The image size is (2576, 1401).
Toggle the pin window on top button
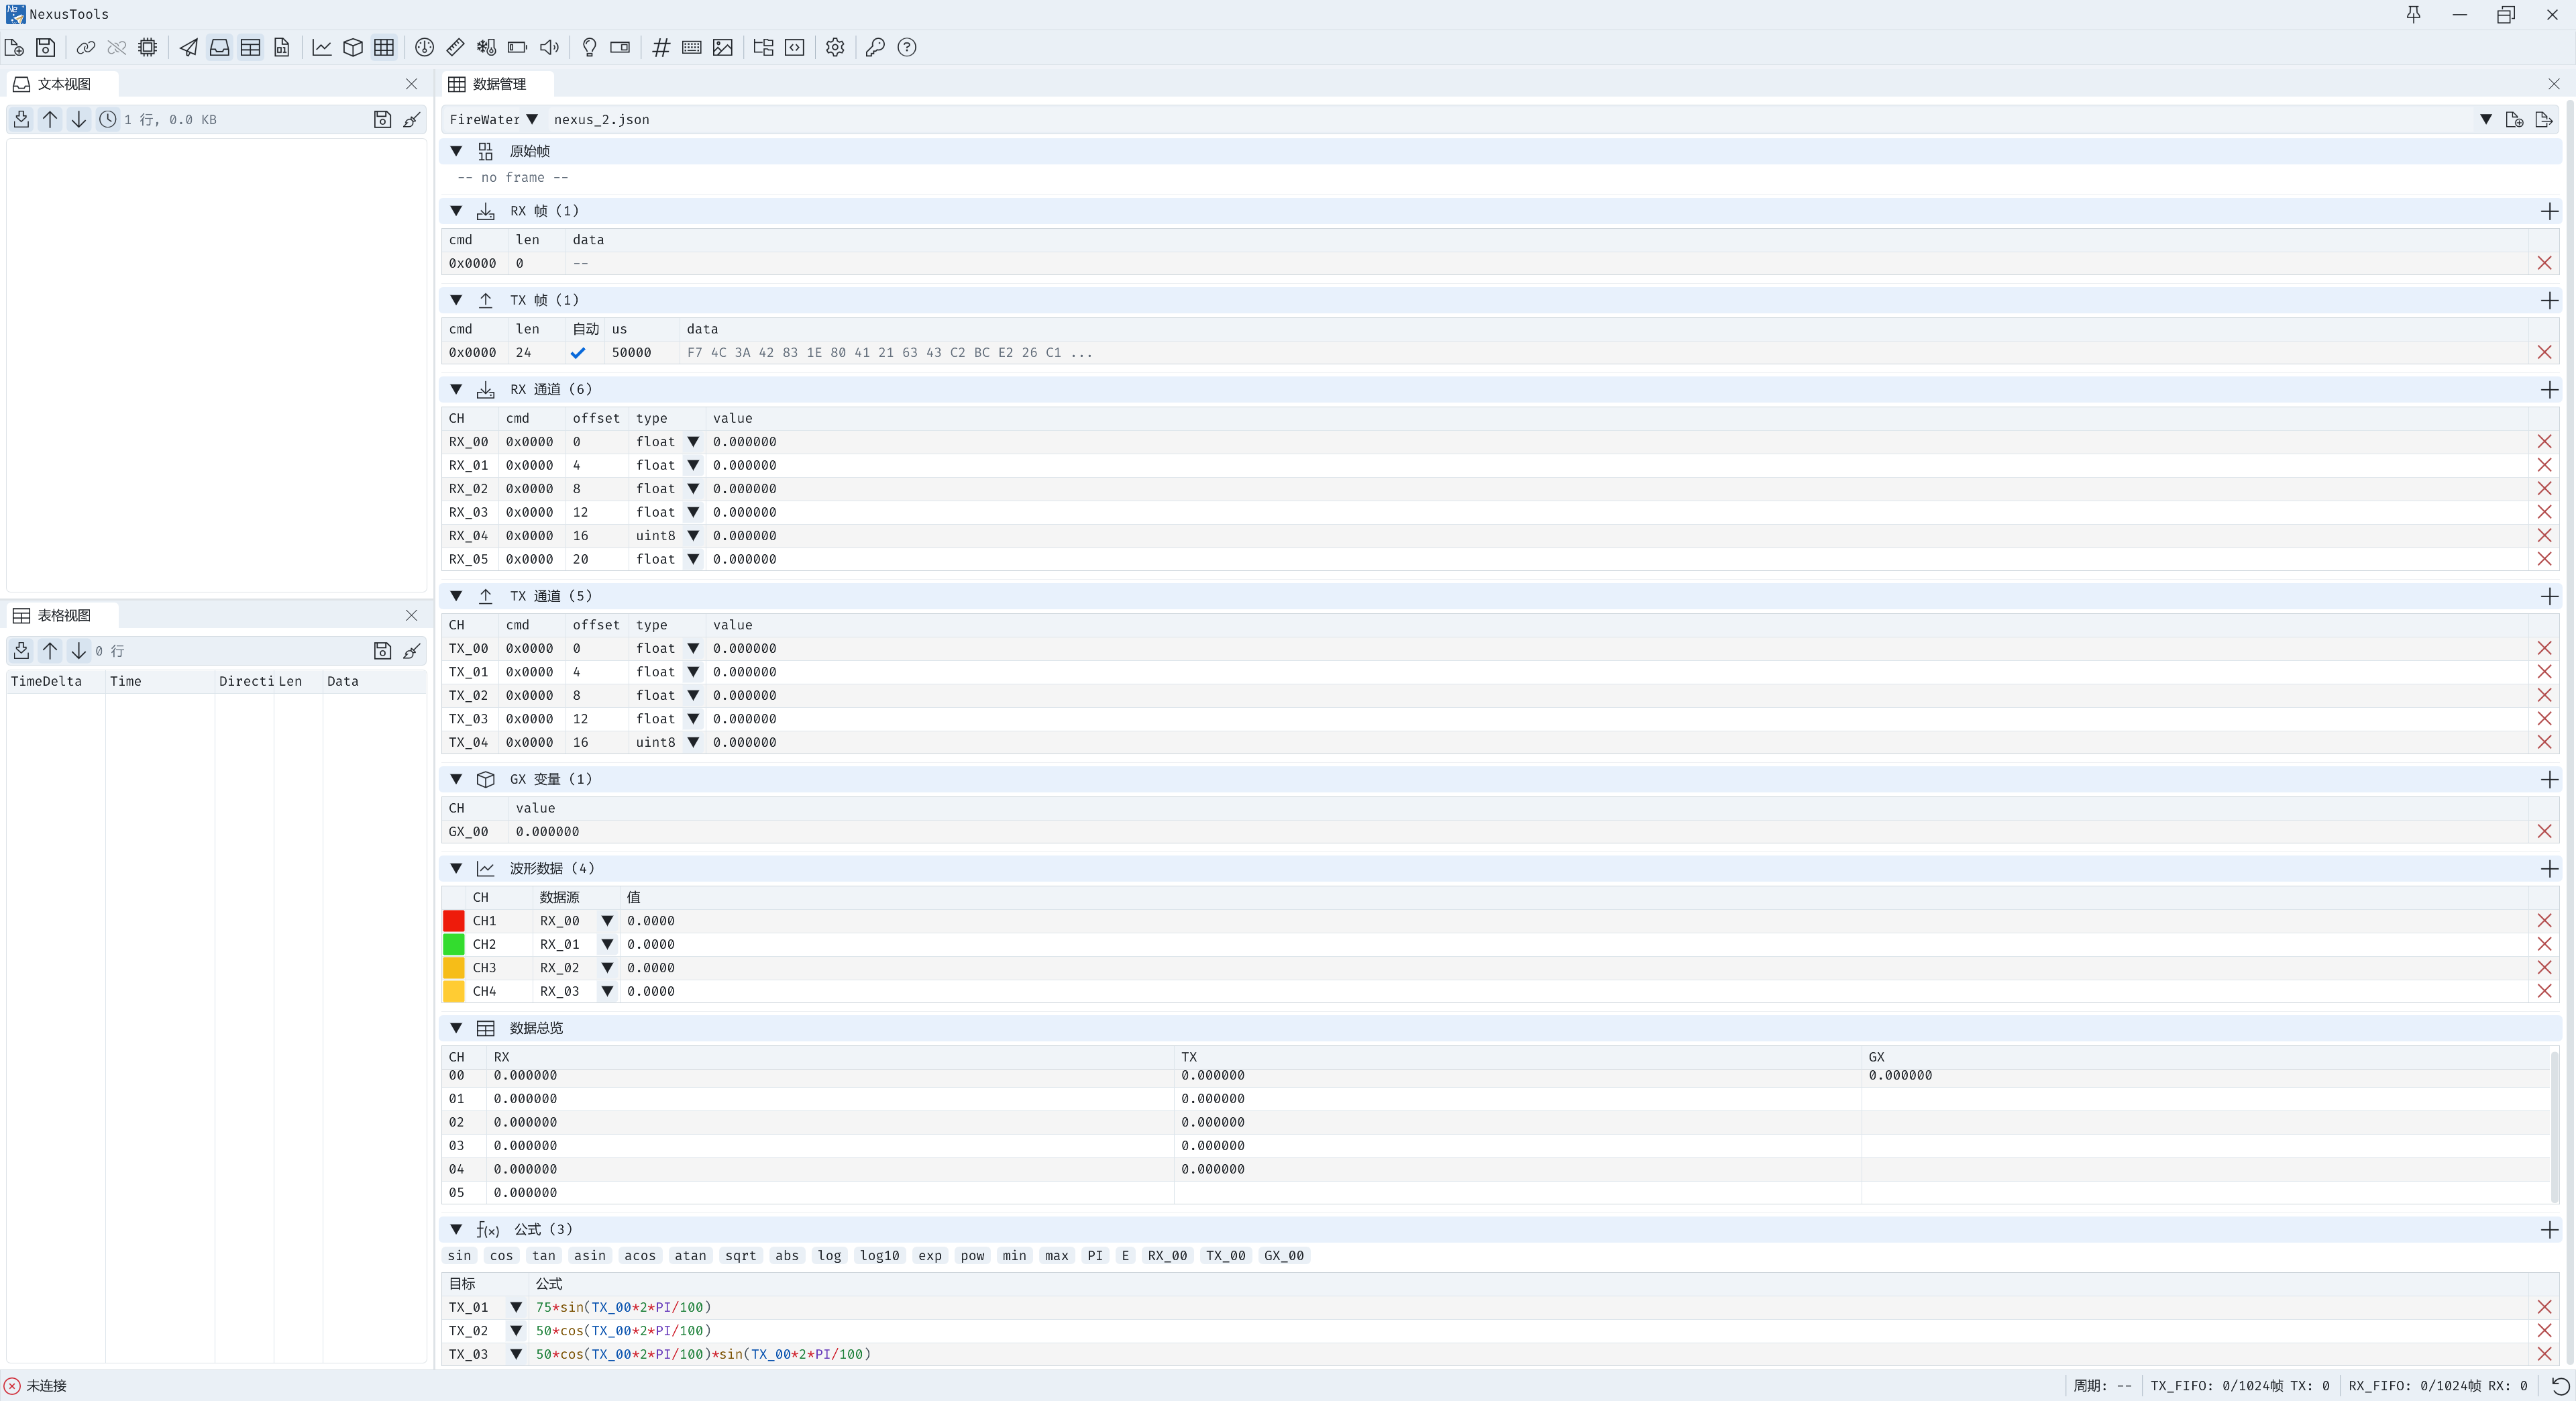point(2413,14)
